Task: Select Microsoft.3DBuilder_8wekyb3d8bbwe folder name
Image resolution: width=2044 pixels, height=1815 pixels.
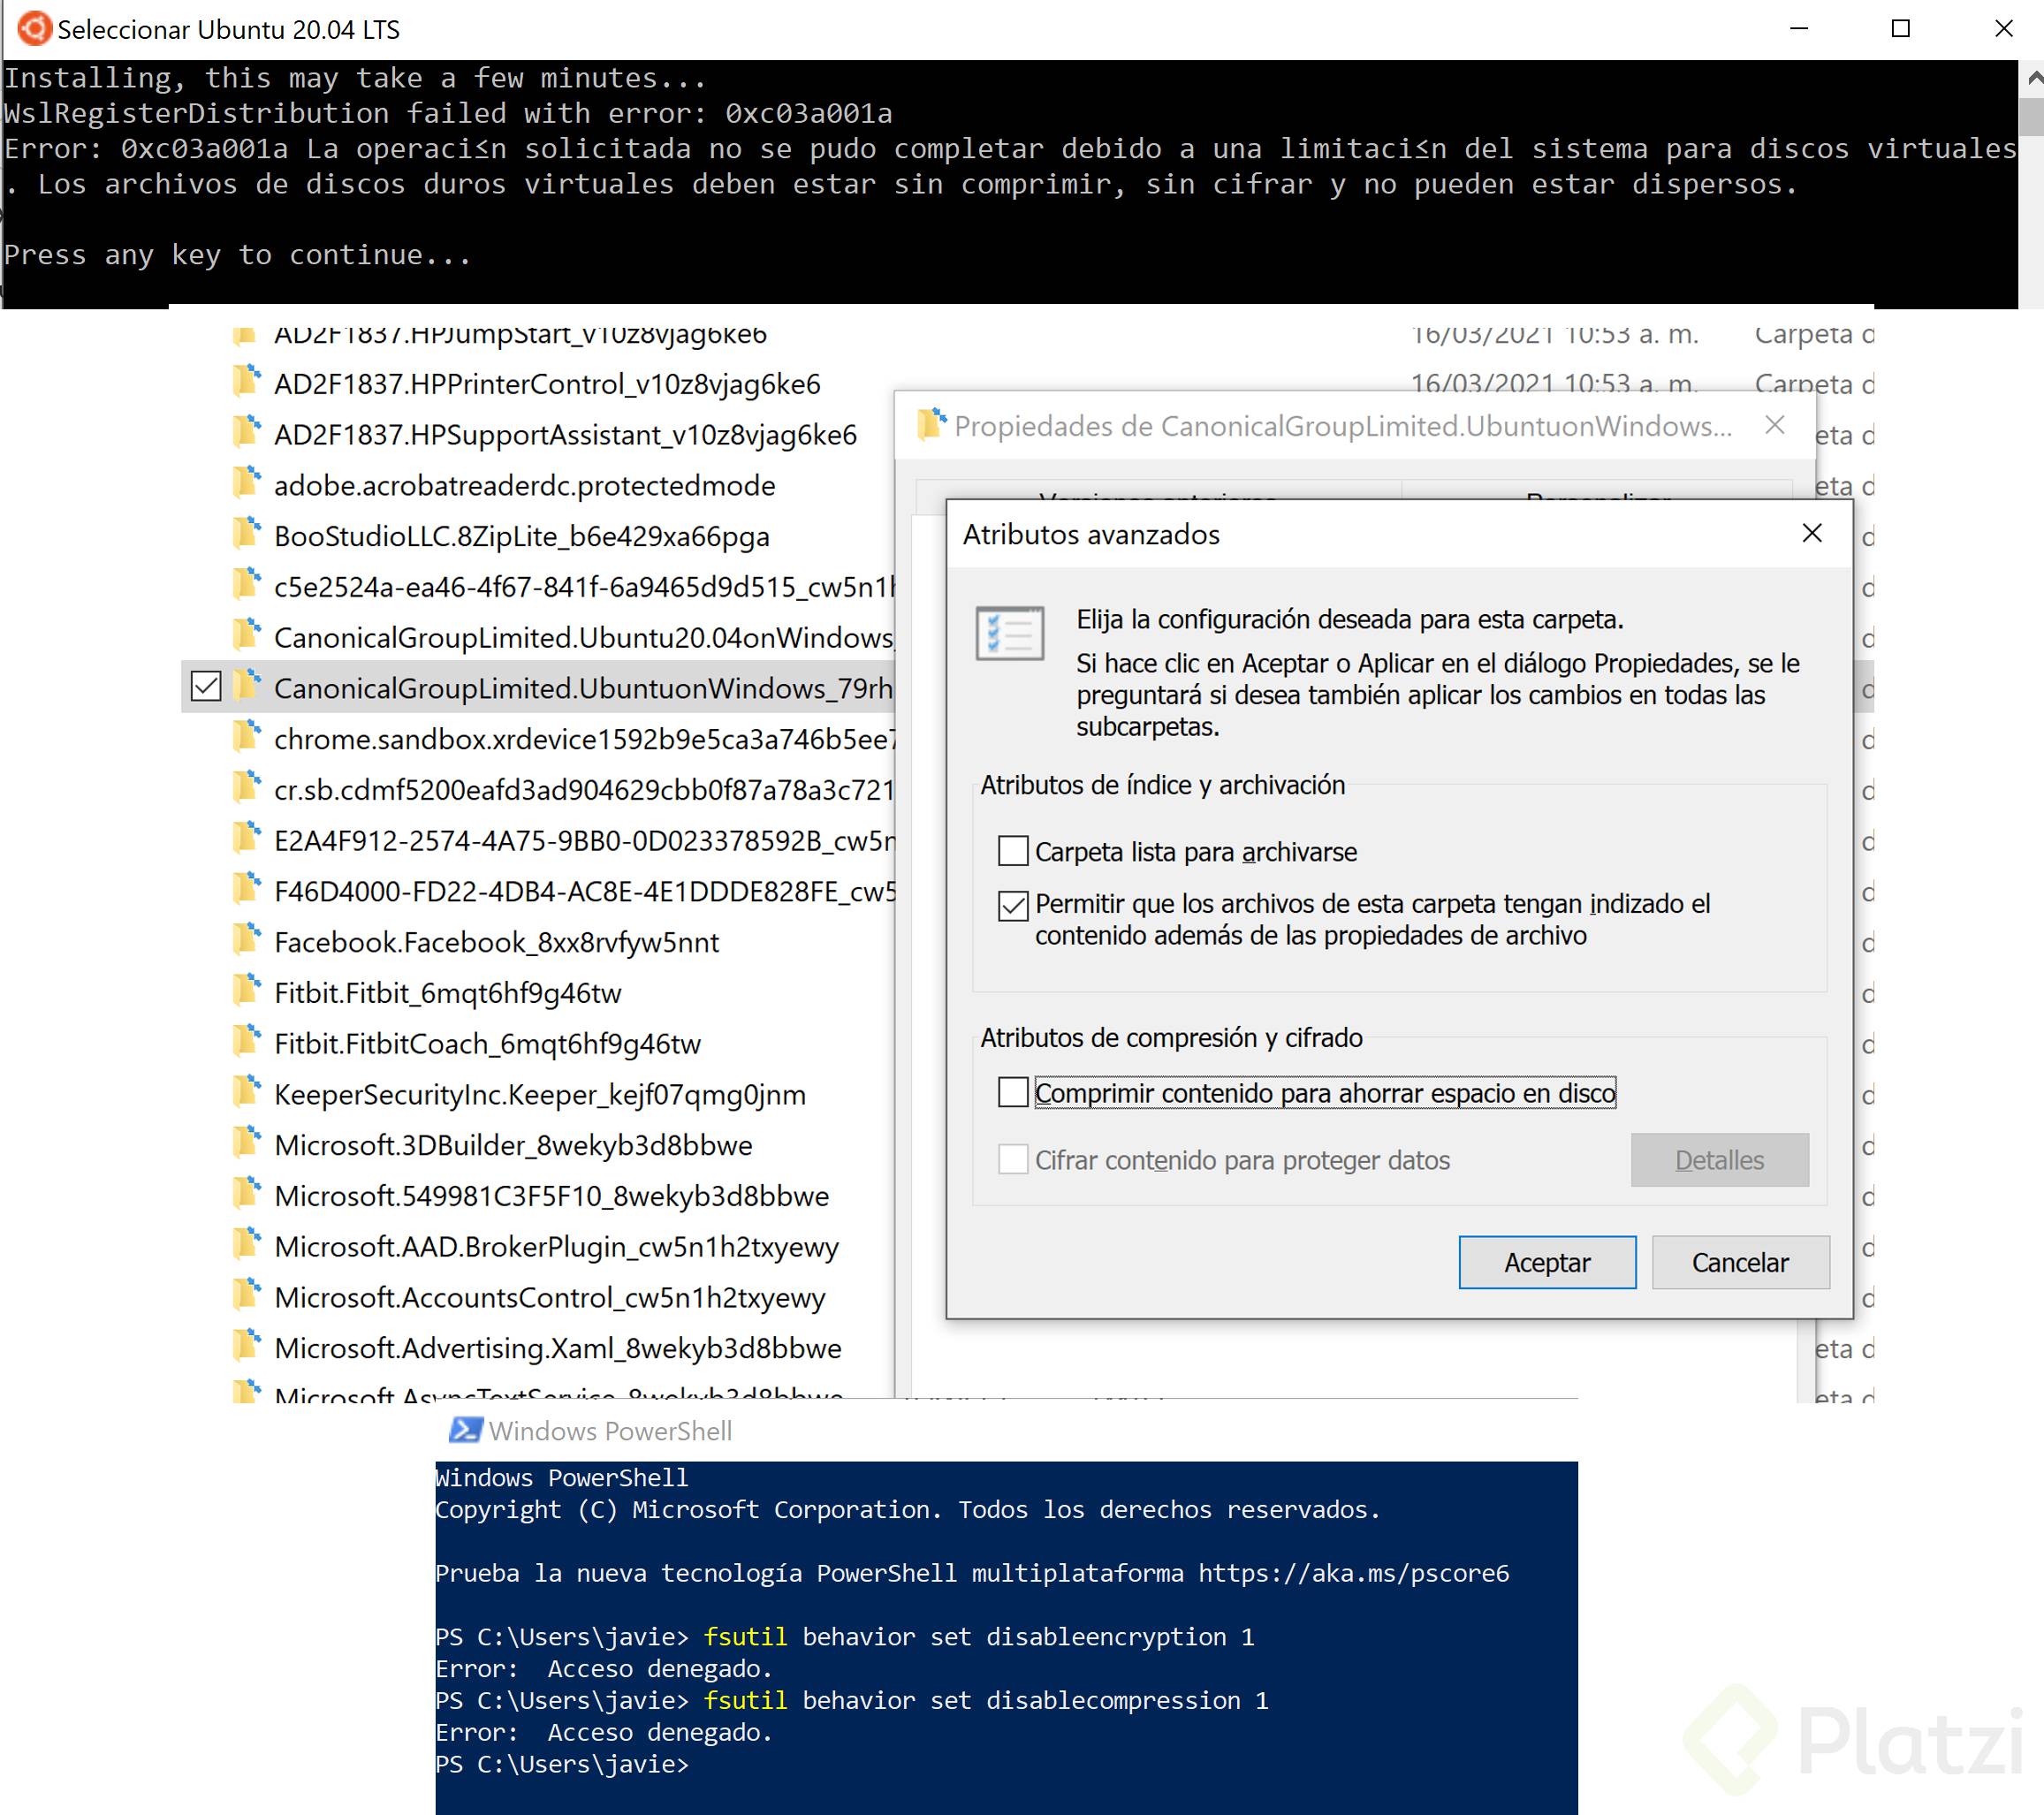Action: tap(513, 1146)
